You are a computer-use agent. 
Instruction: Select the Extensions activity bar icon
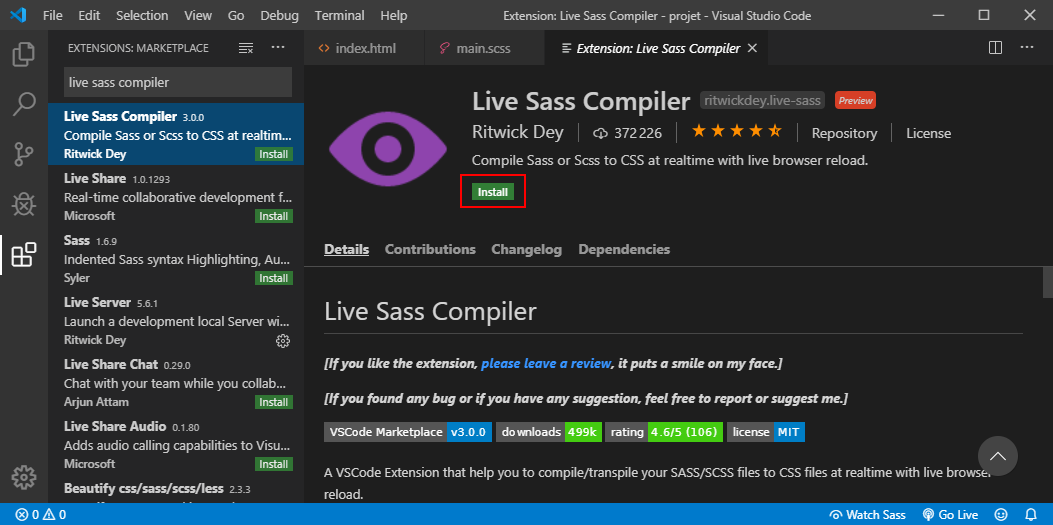point(24,254)
